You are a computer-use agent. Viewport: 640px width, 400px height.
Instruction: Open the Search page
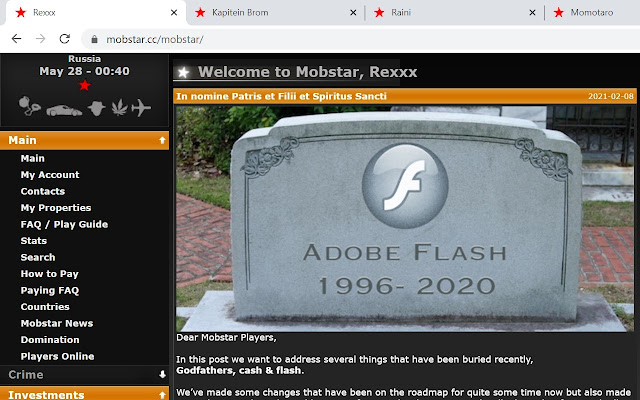[x=38, y=257]
